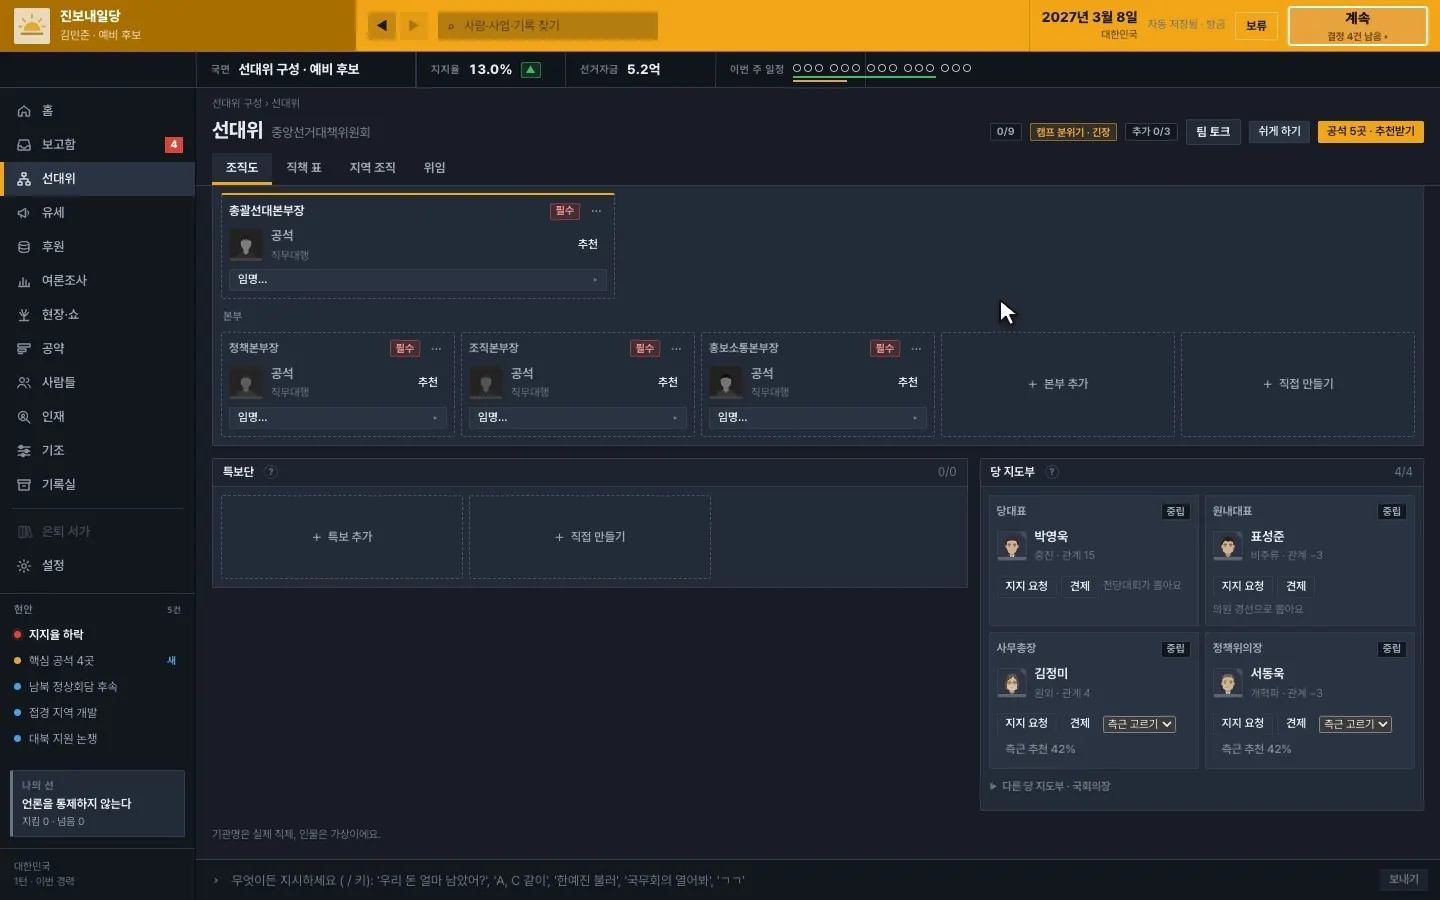Viewport: 1440px width, 900px height.
Task: Open the 임명 dropdown for 총괄선대본부장
Action: pyautogui.click(x=418, y=280)
